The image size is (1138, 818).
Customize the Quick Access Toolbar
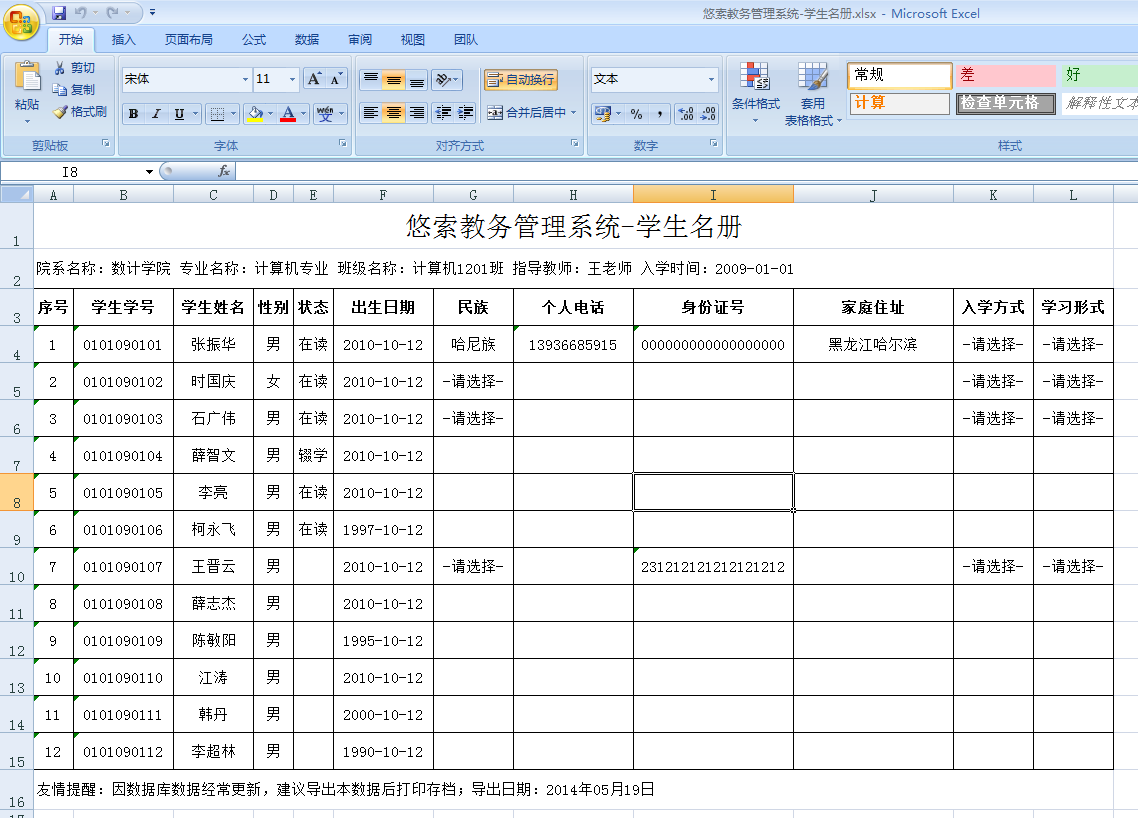[x=152, y=12]
